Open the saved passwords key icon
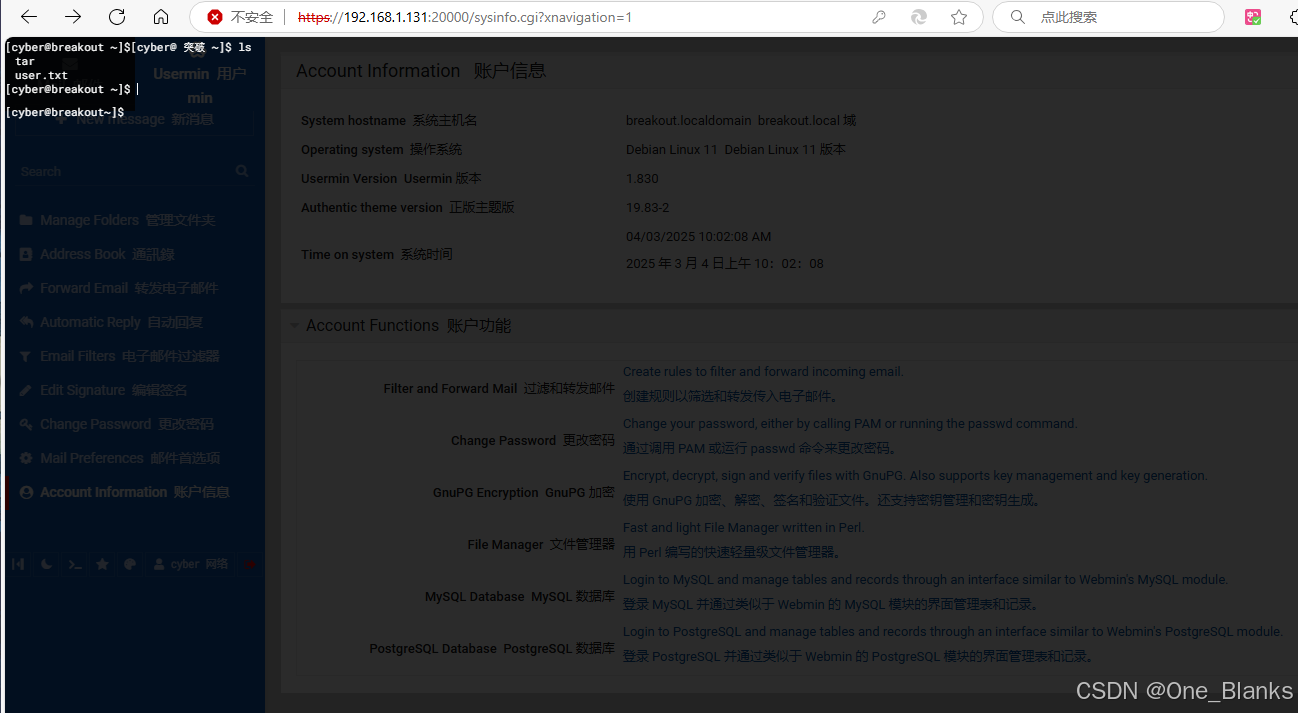The image size is (1298, 713). tap(879, 17)
